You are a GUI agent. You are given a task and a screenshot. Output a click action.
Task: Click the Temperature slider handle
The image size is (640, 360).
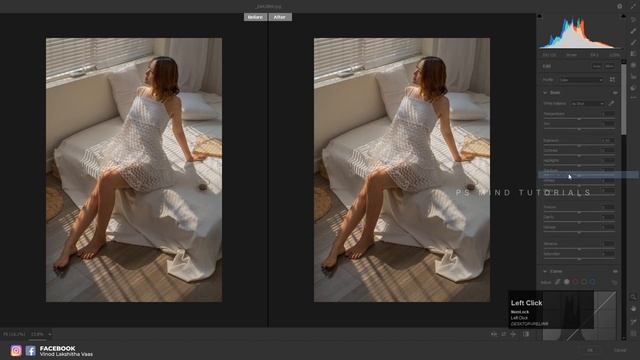click(x=579, y=119)
